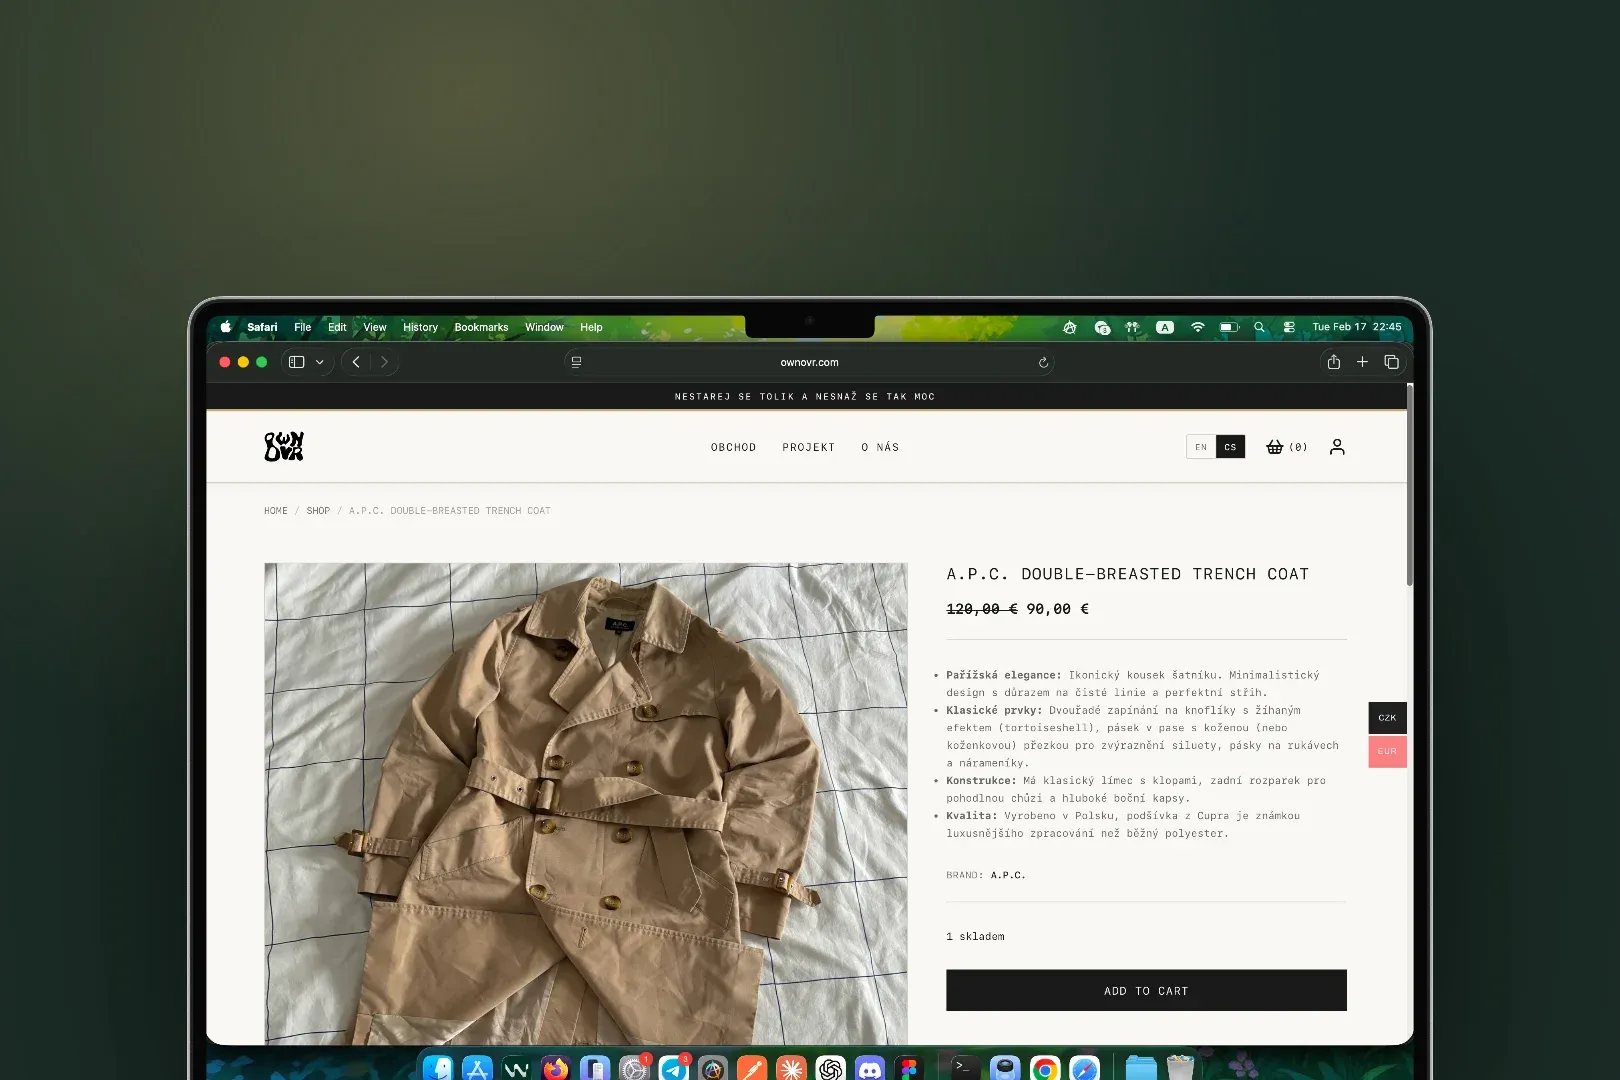Open the page settings menu in address bar
Screen dimensions: 1620x1080
click(576, 362)
